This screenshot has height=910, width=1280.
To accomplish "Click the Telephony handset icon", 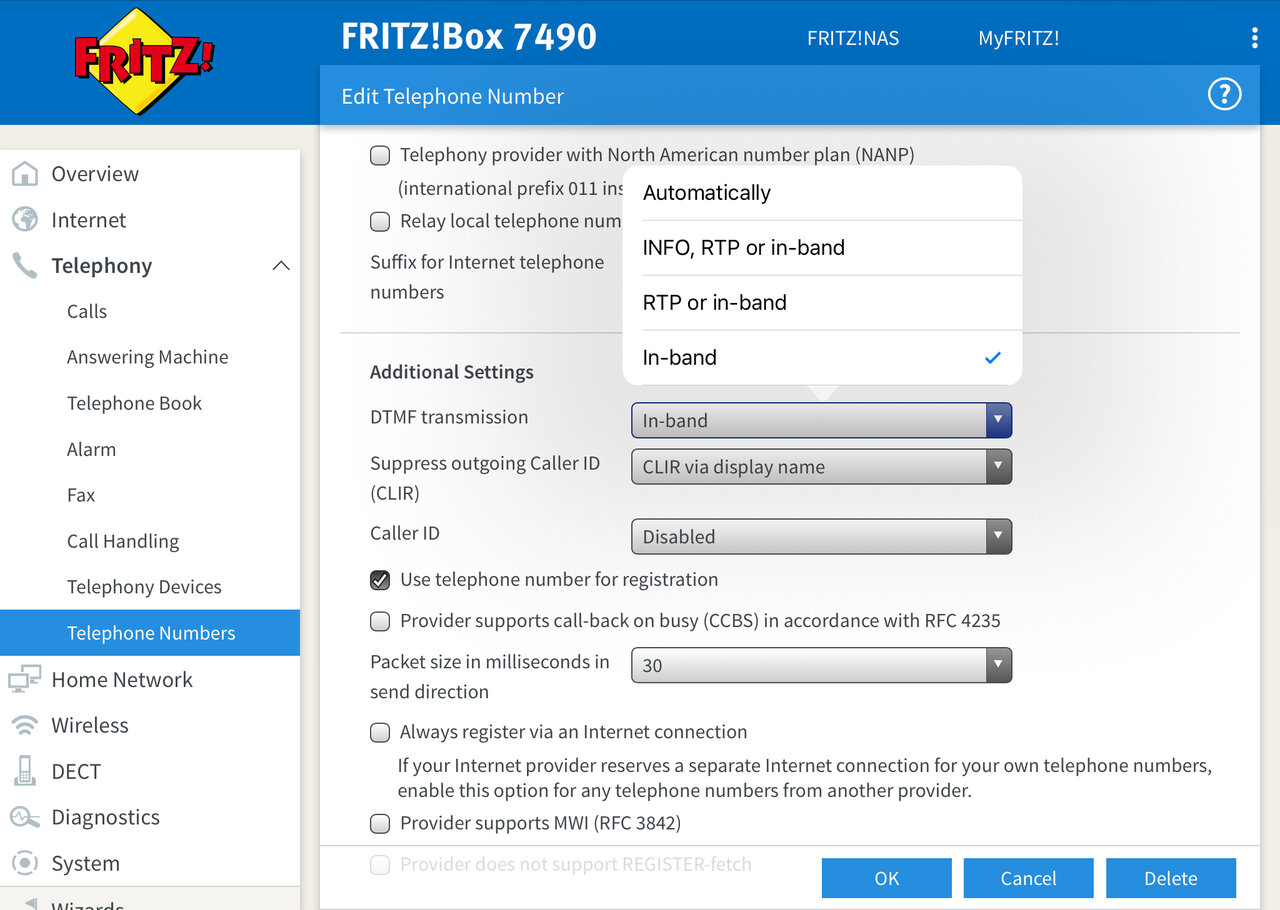I will tap(24, 265).
